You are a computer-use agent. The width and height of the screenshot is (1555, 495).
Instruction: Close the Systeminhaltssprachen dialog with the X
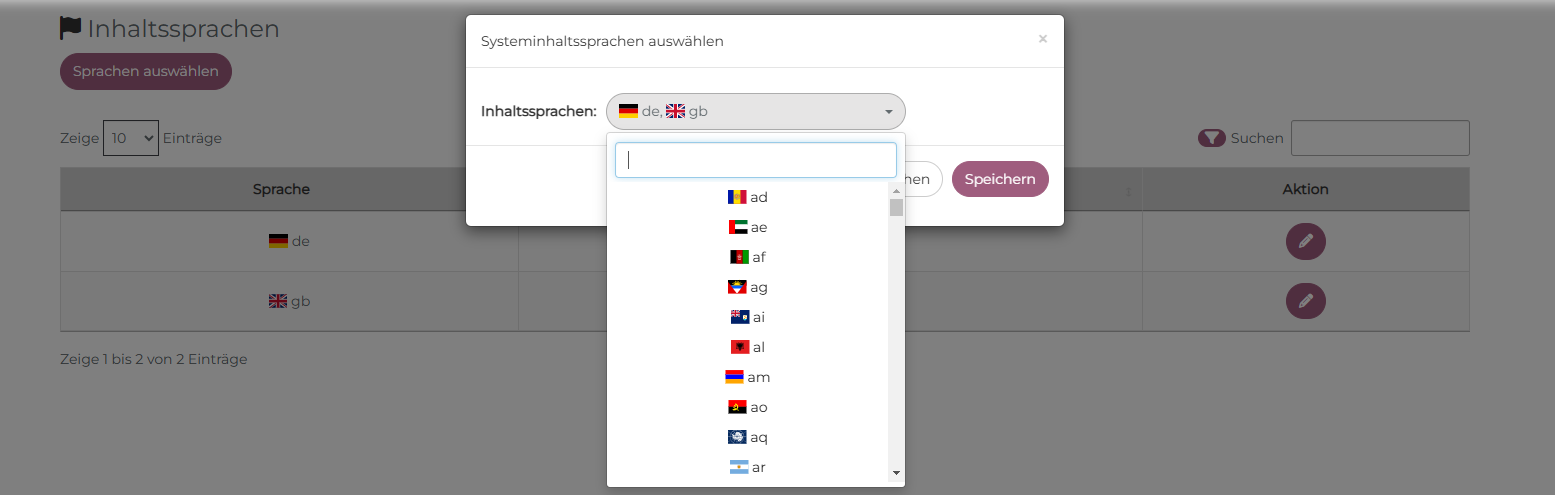point(1042,39)
